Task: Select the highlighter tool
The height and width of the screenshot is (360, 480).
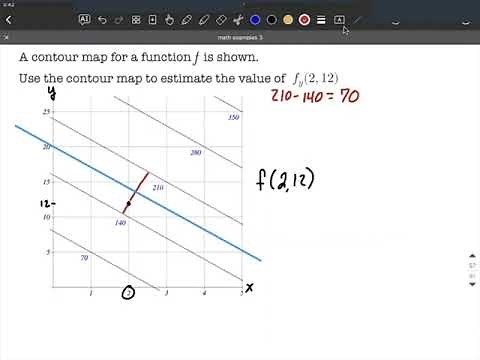Action: point(204,20)
